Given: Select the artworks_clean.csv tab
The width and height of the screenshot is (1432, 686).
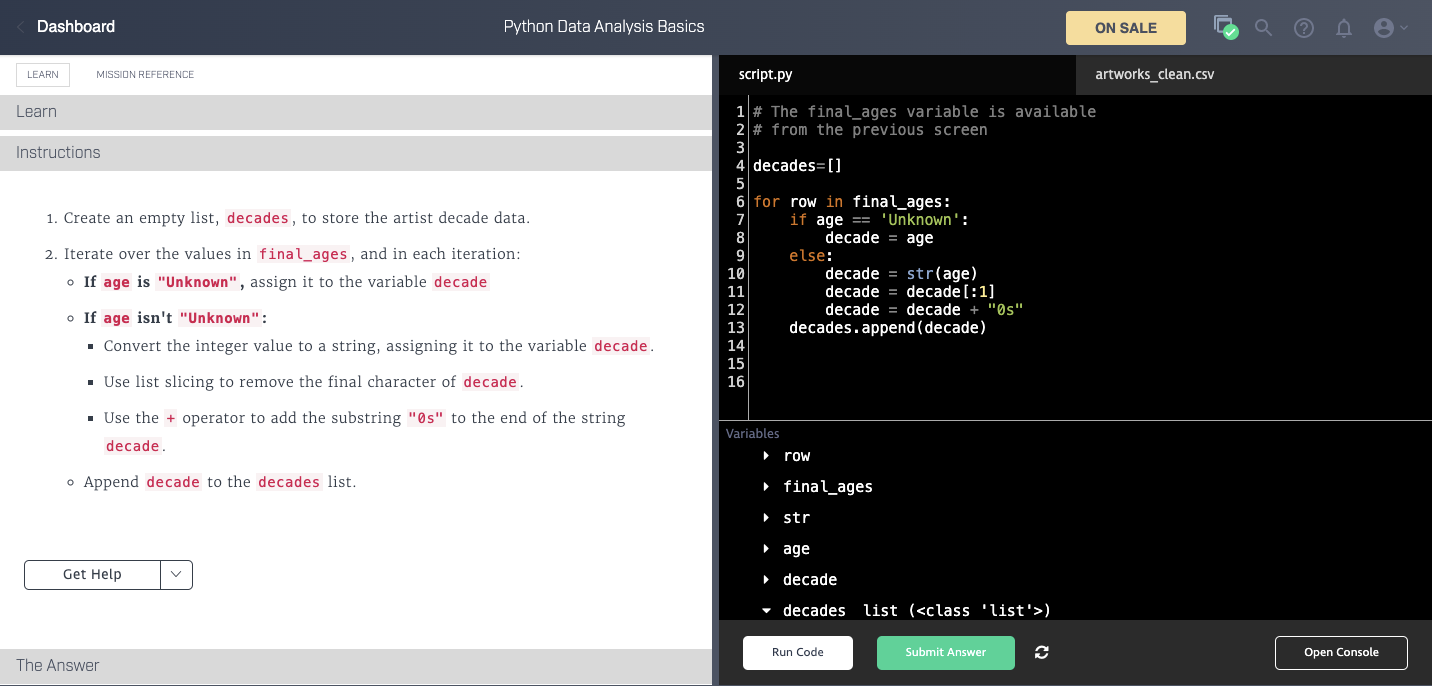Looking at the screenshot, I should click(1254, 75).
